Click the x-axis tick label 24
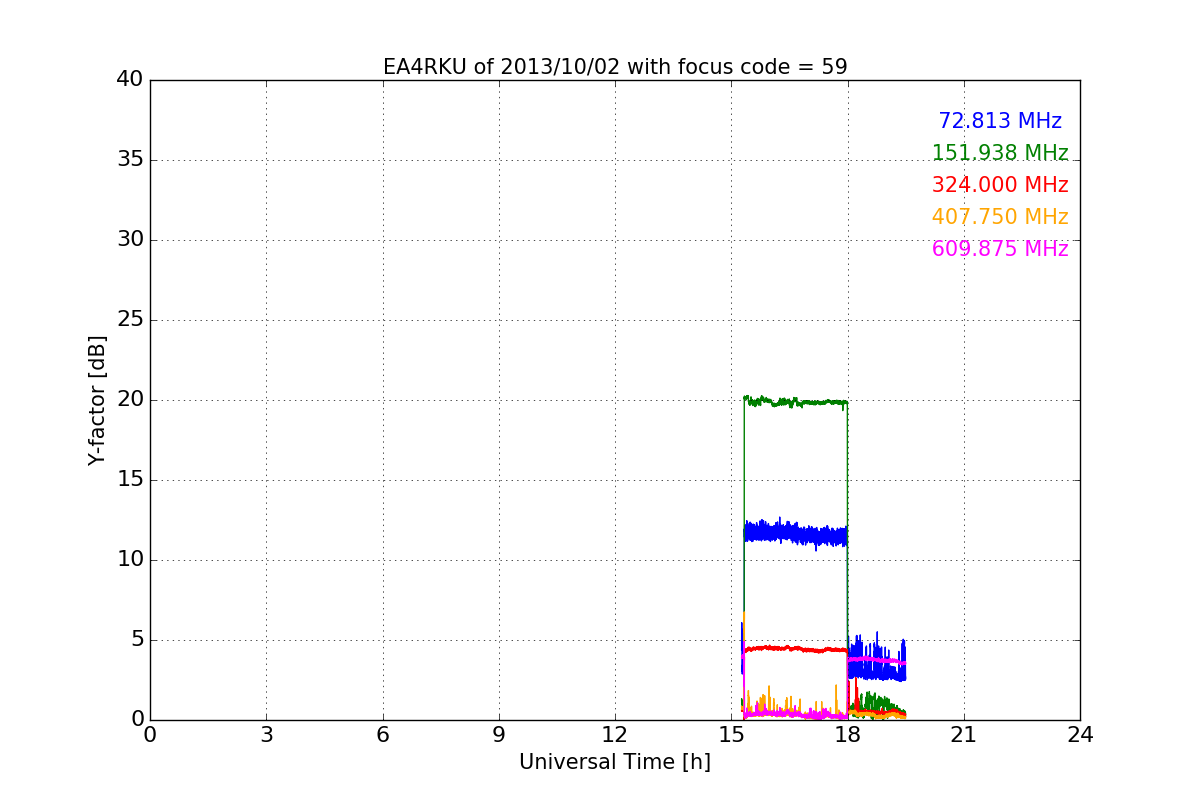The image size is (1200, 800). (1080, 735)
